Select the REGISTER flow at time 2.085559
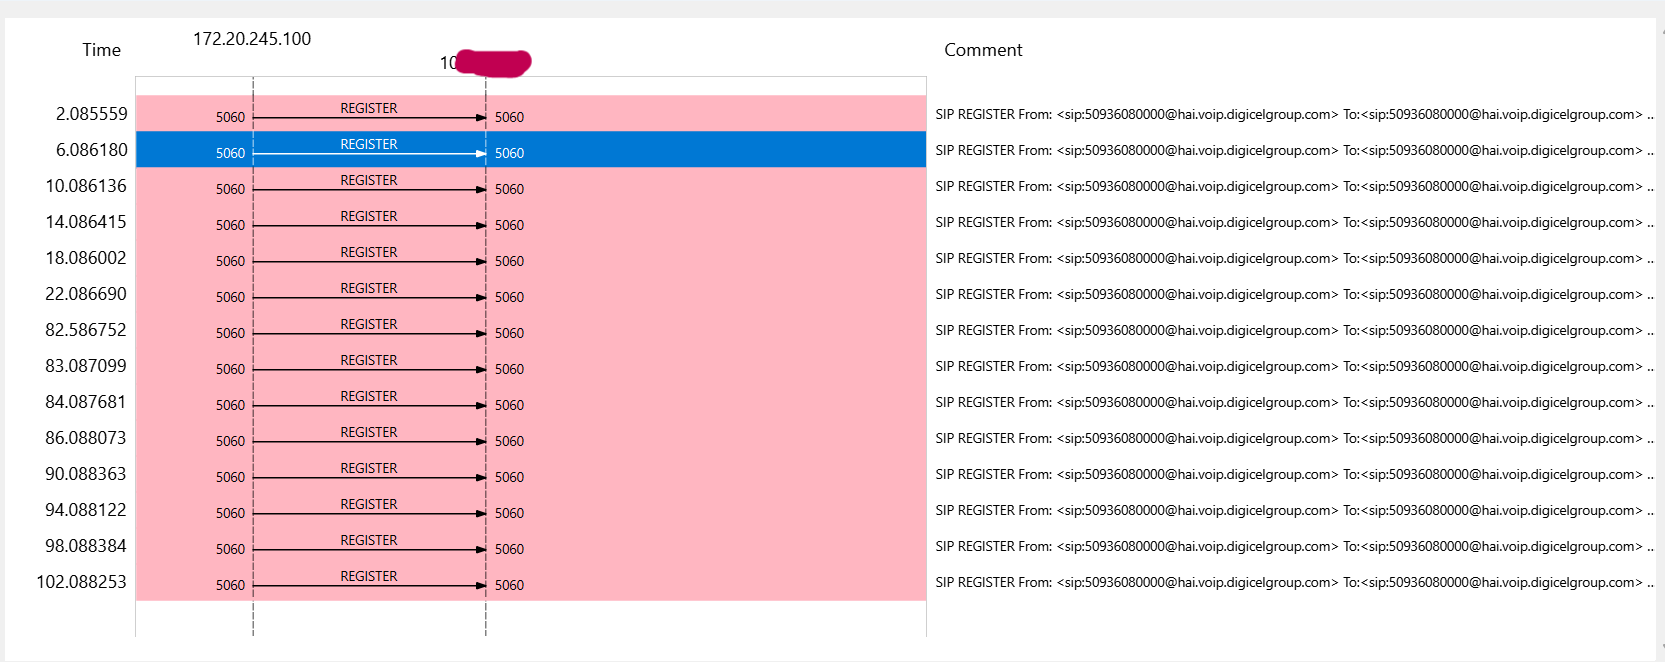 531,114
